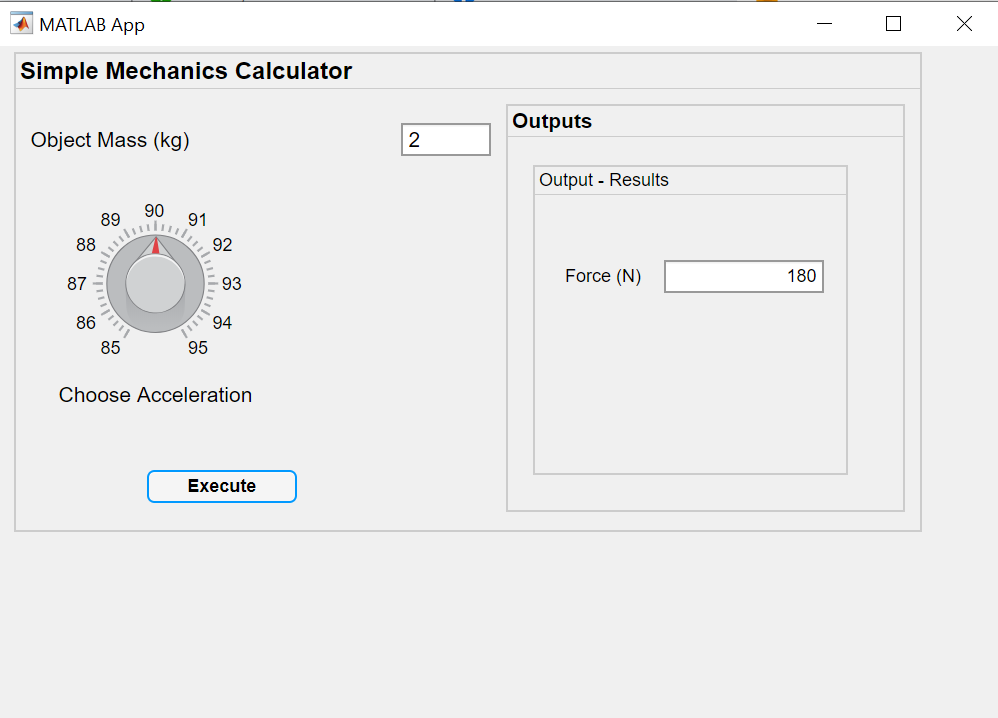Click tick label 87 on the knob scale
The height and width of the screenshot is (718, 998).
[77, 284]
